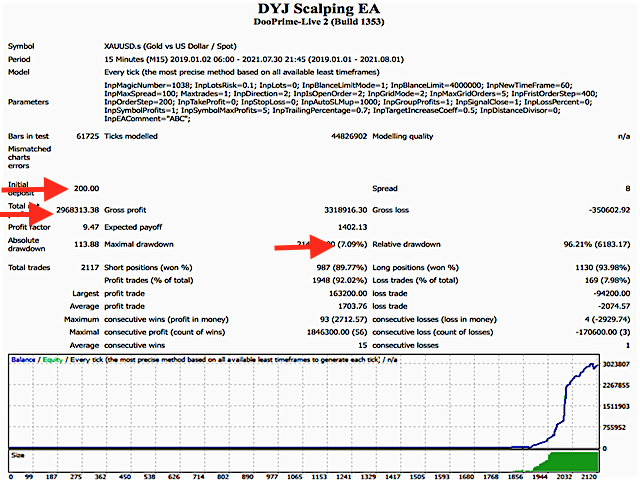Viewport: 640px width, 480px height.
Task: Click the Gross profit value 3318916.30
Action: point(346,210)
